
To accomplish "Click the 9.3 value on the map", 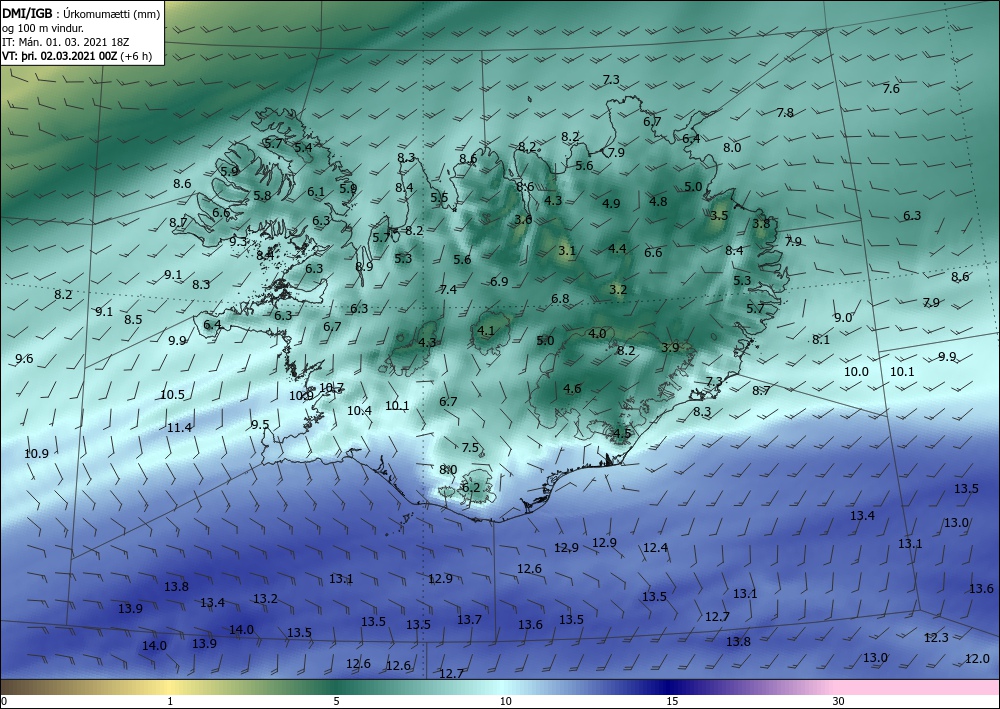I will pos(238,242).
